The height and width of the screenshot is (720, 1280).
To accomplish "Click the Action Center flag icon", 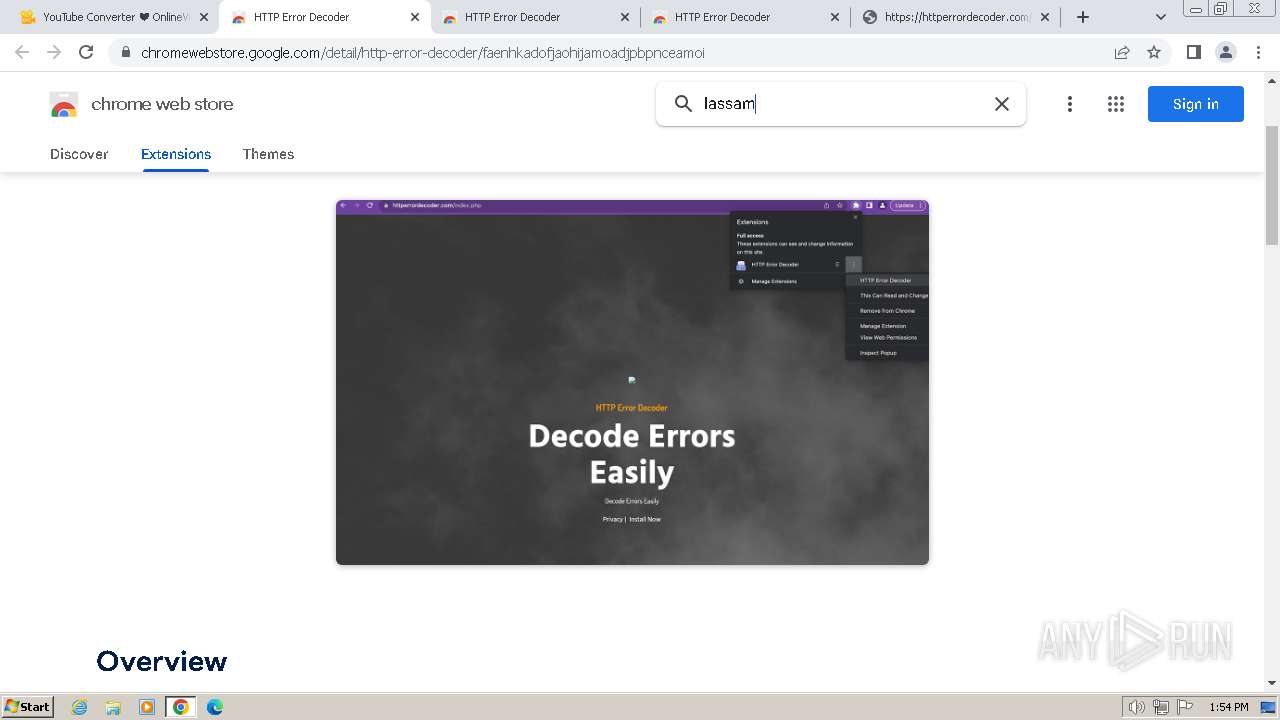I will pos(1184,707).
